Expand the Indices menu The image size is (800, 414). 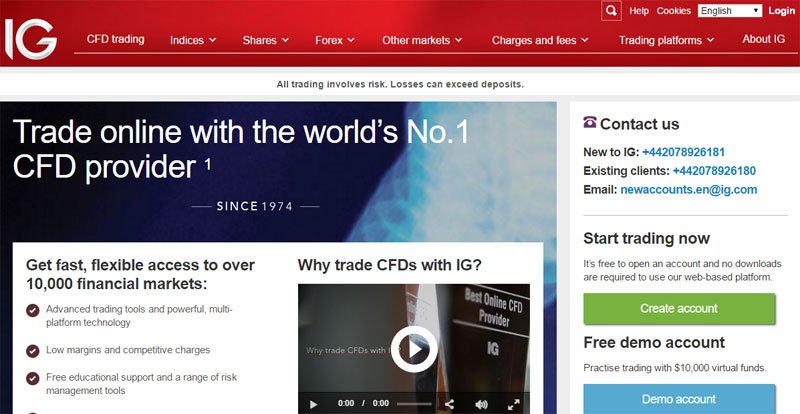click(x=193, y=40)
